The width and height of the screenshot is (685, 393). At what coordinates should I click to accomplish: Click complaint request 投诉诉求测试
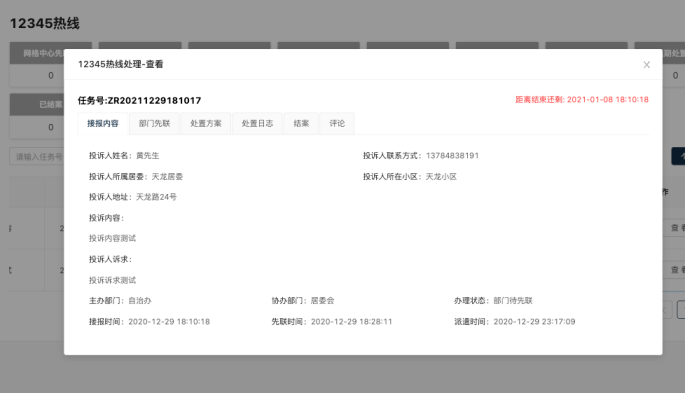click(x=112, y=280)
